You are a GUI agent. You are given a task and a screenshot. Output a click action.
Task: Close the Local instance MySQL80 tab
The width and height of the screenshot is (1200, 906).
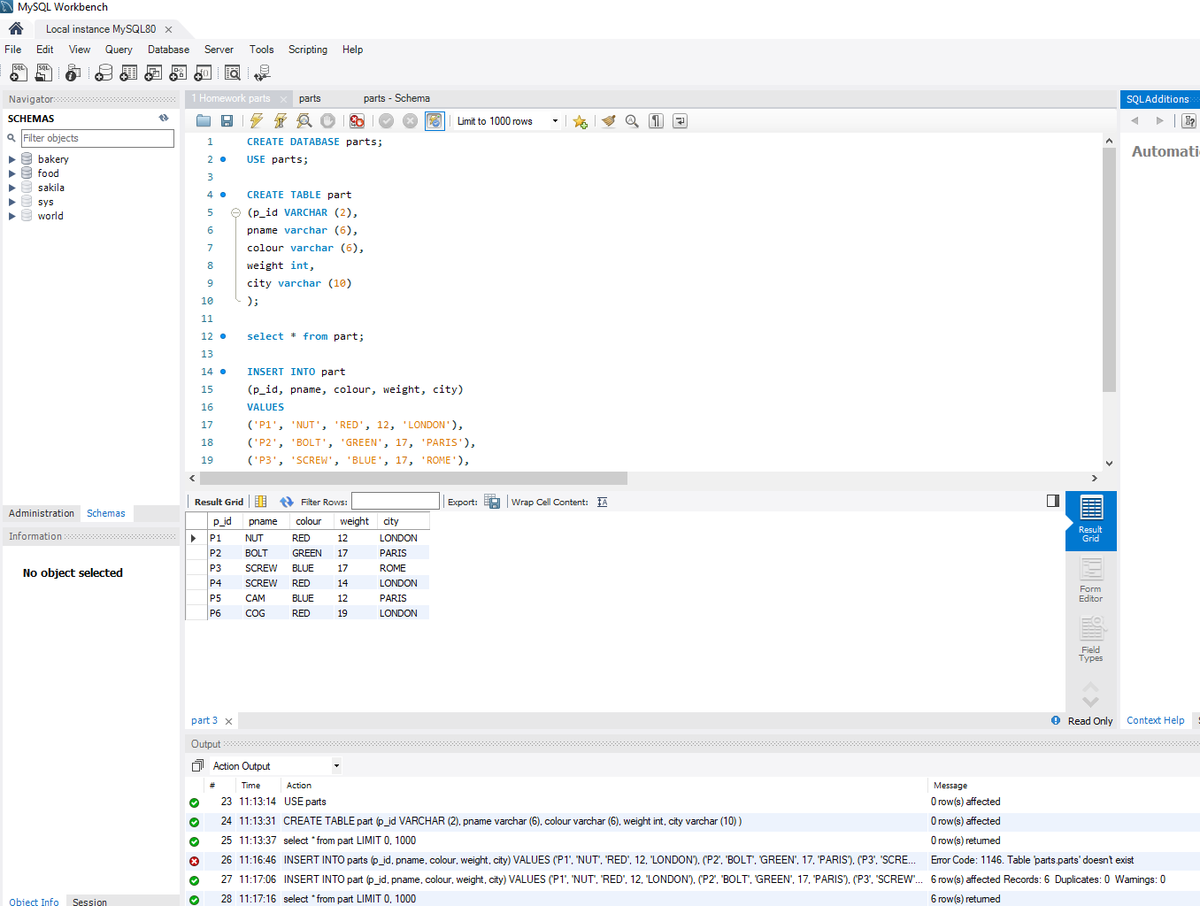coord(168,29)
